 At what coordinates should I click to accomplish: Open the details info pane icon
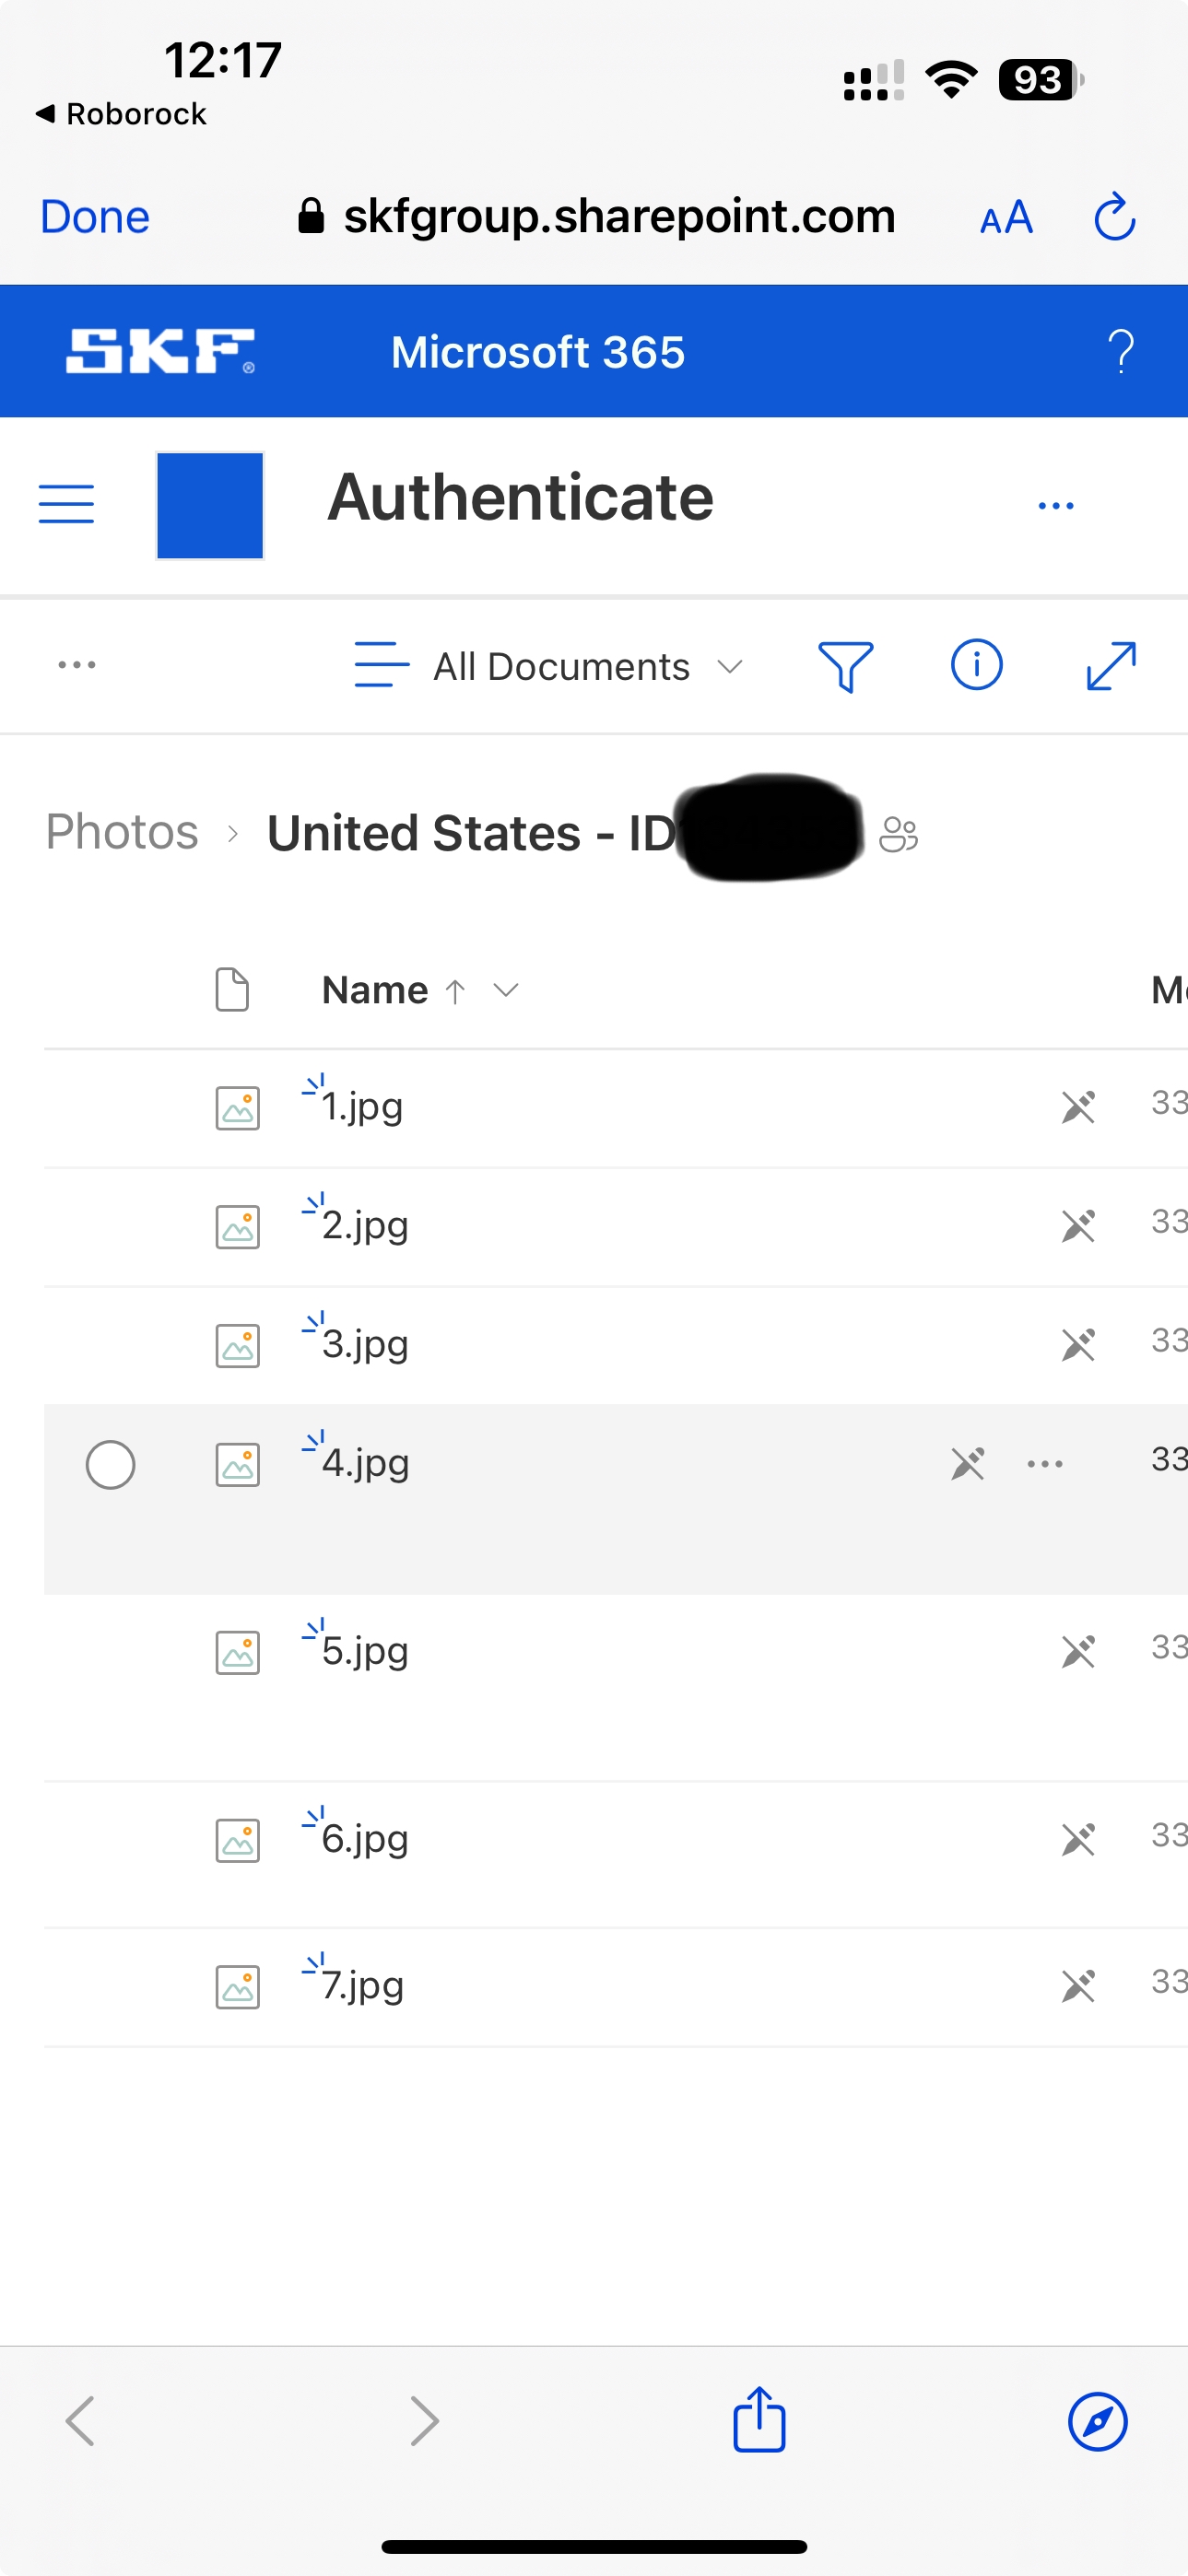(976, 665)
